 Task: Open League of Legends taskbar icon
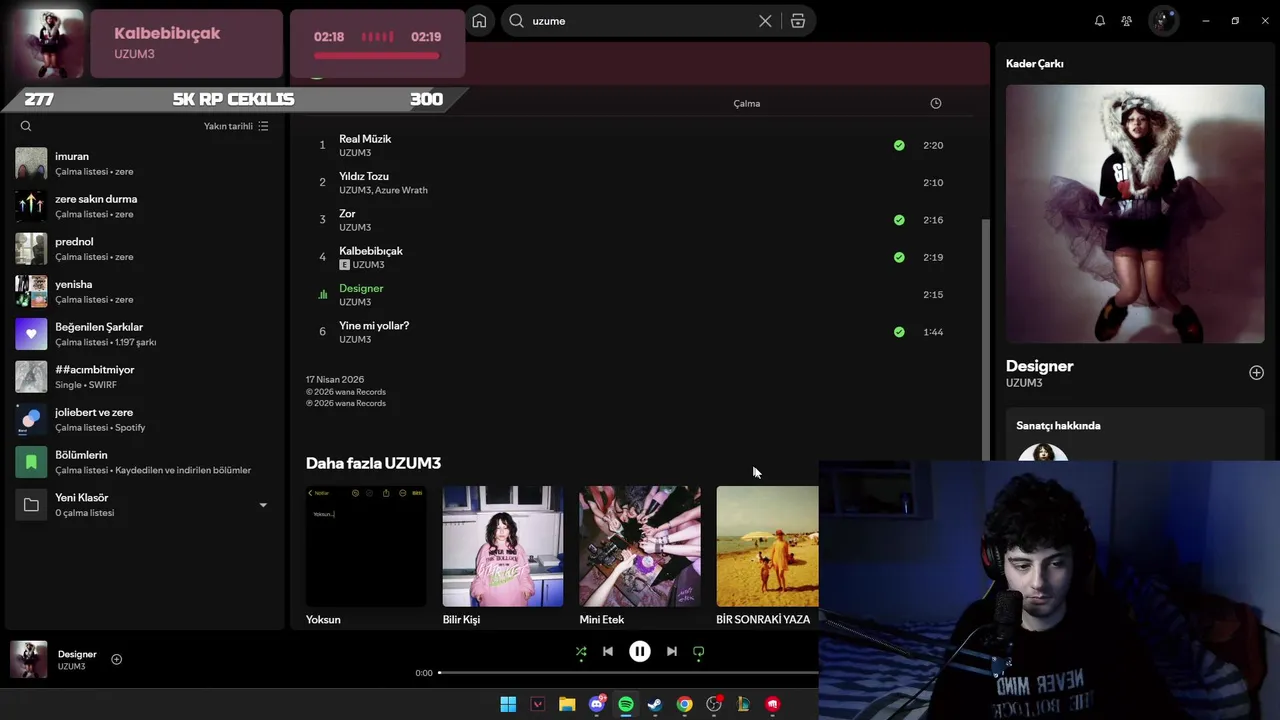743,704
